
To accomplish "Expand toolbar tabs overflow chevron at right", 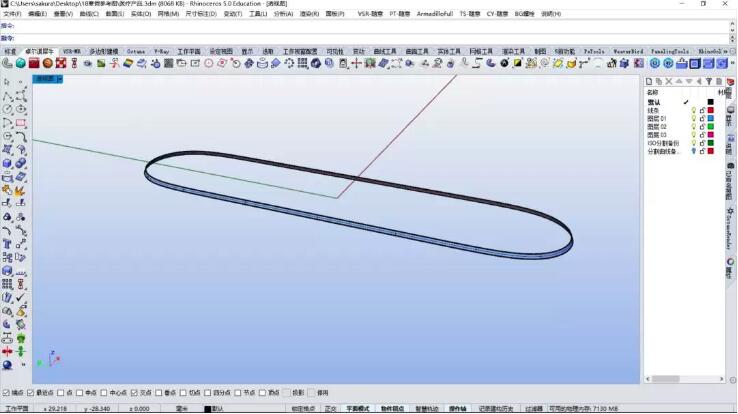I will 726,51.
